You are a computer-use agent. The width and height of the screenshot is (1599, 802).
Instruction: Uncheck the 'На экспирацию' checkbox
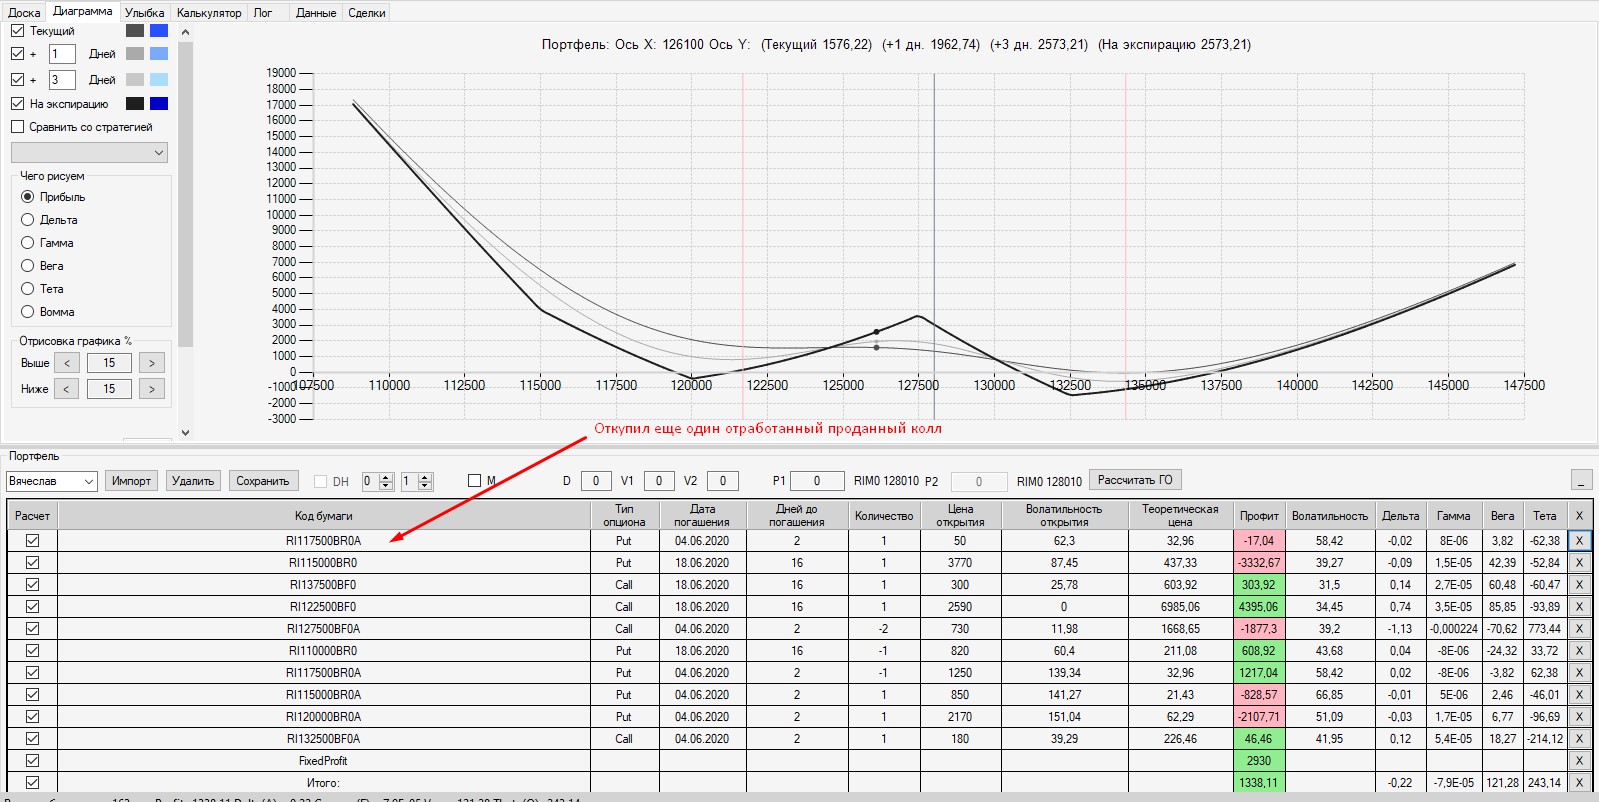(17, 103)
